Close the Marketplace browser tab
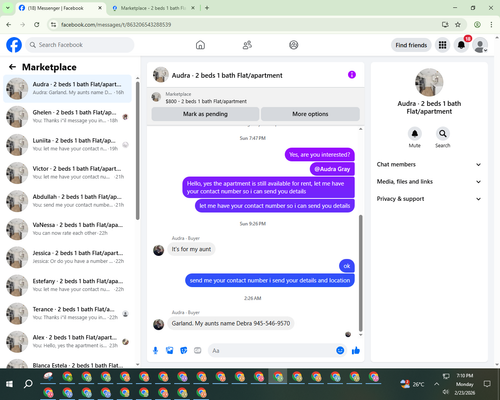This screenshot has height=400, width=500. pos(193,8)
